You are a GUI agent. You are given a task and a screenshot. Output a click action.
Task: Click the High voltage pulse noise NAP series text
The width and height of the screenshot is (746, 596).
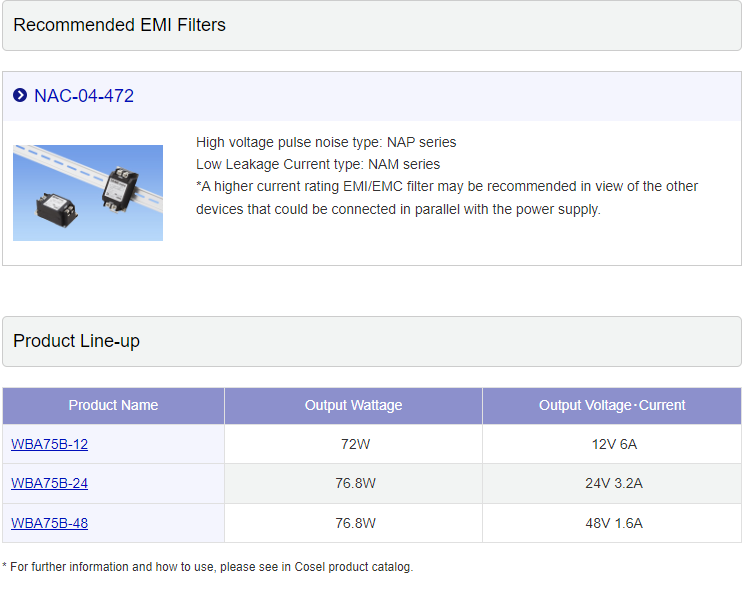(326, 142)
